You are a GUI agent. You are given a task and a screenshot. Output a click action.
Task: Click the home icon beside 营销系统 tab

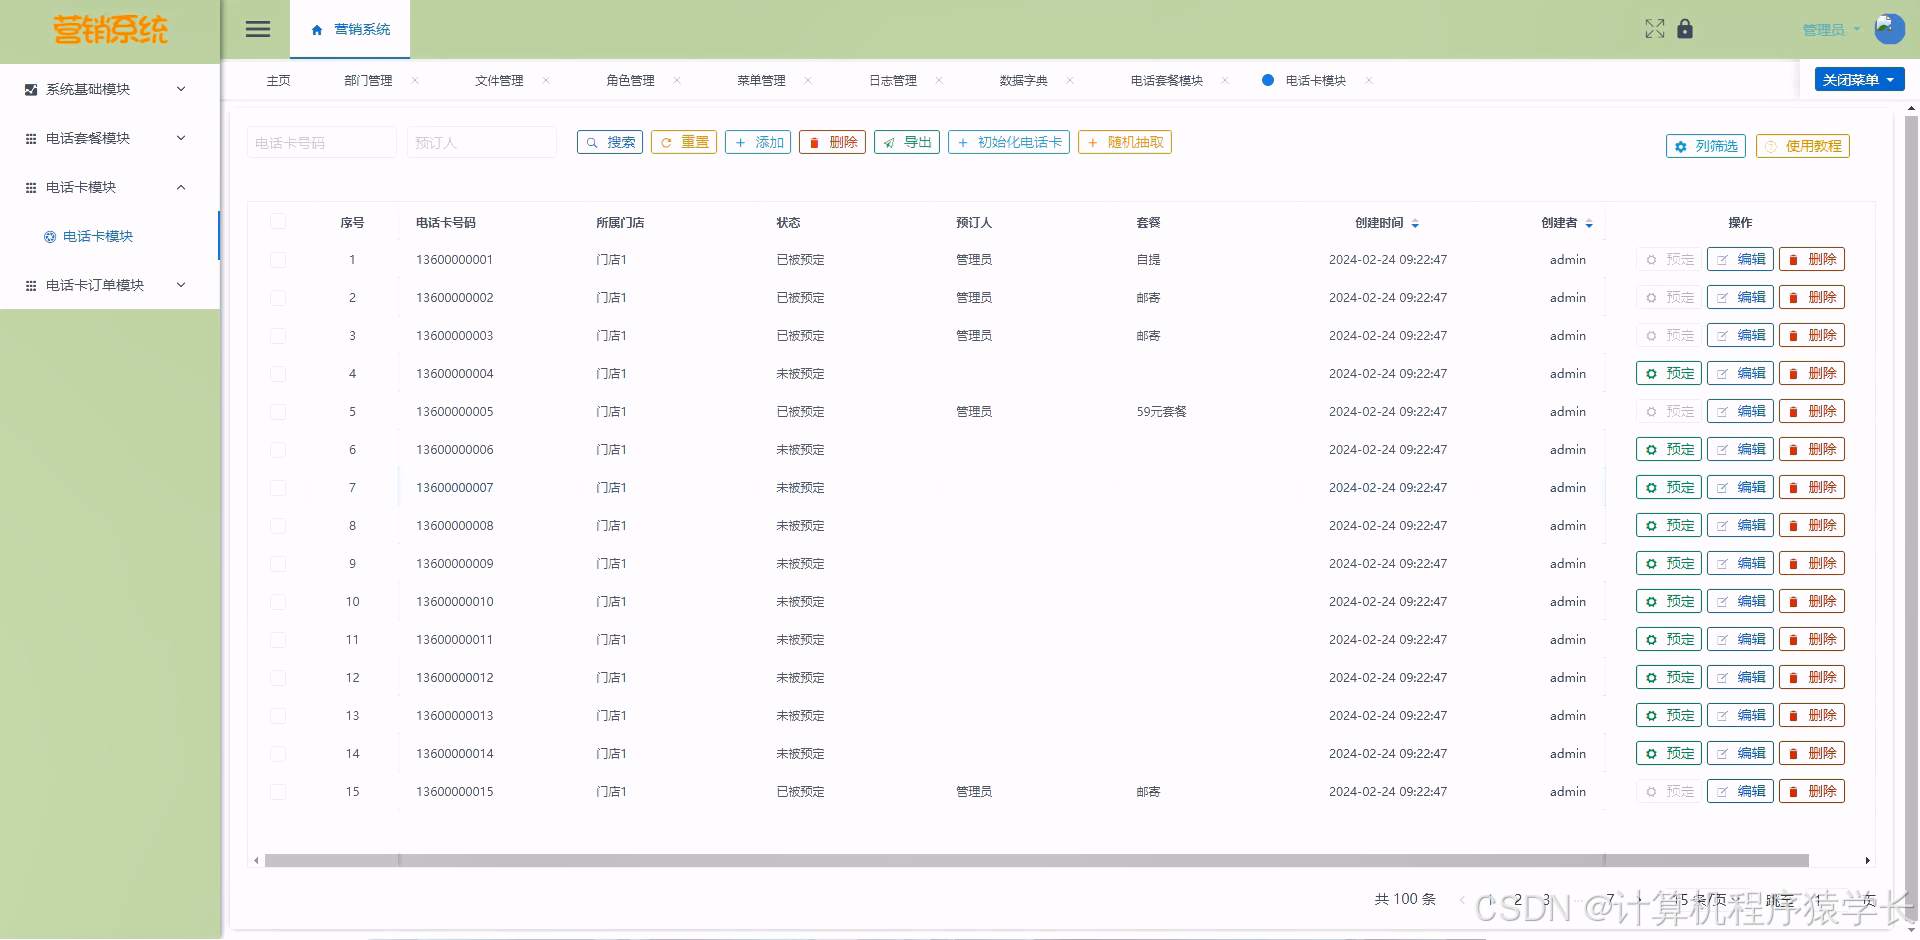[317, 30]
